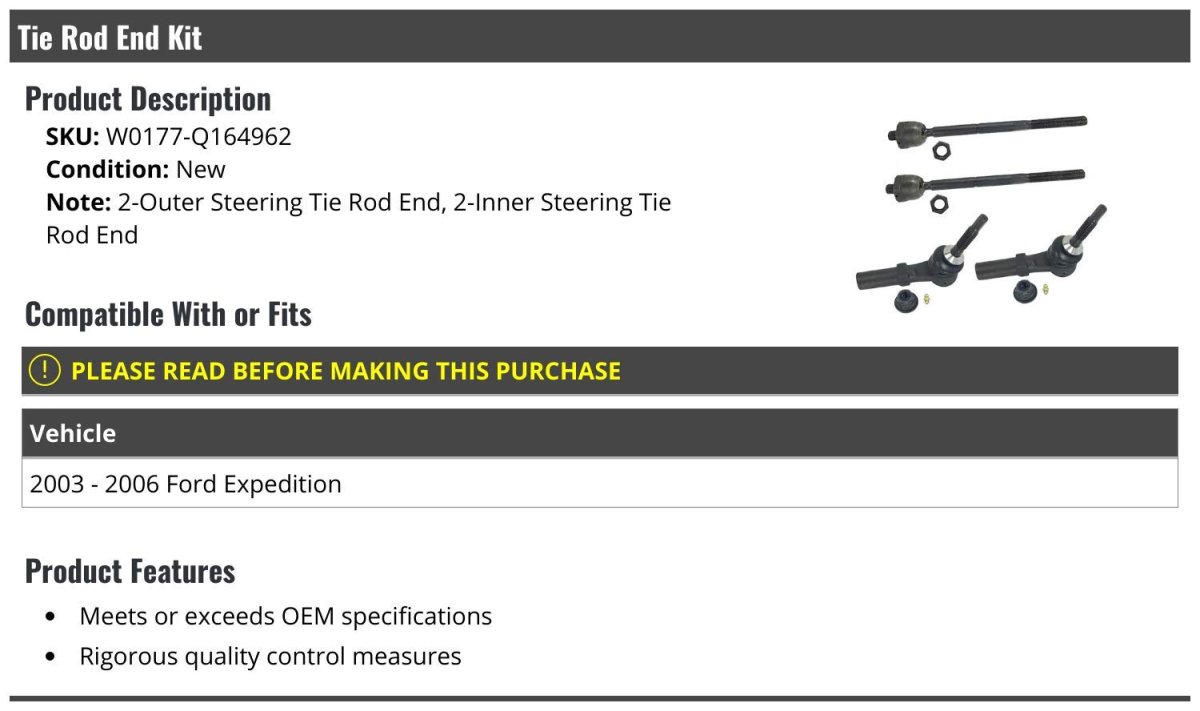Click the Vehicle table header
This screenshot has height=711, width=1200.
[x=600, y=433]
